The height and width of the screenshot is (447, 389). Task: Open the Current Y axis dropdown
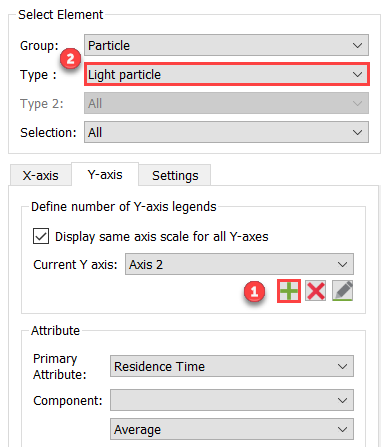(239, 264)
